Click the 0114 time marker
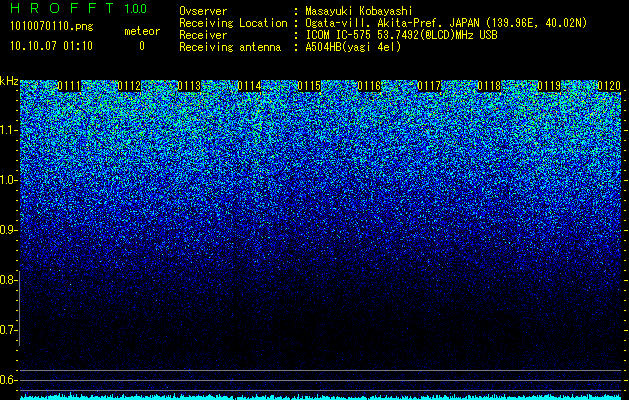The width and height of the screenshot is (629, 400). coord(249,86)
